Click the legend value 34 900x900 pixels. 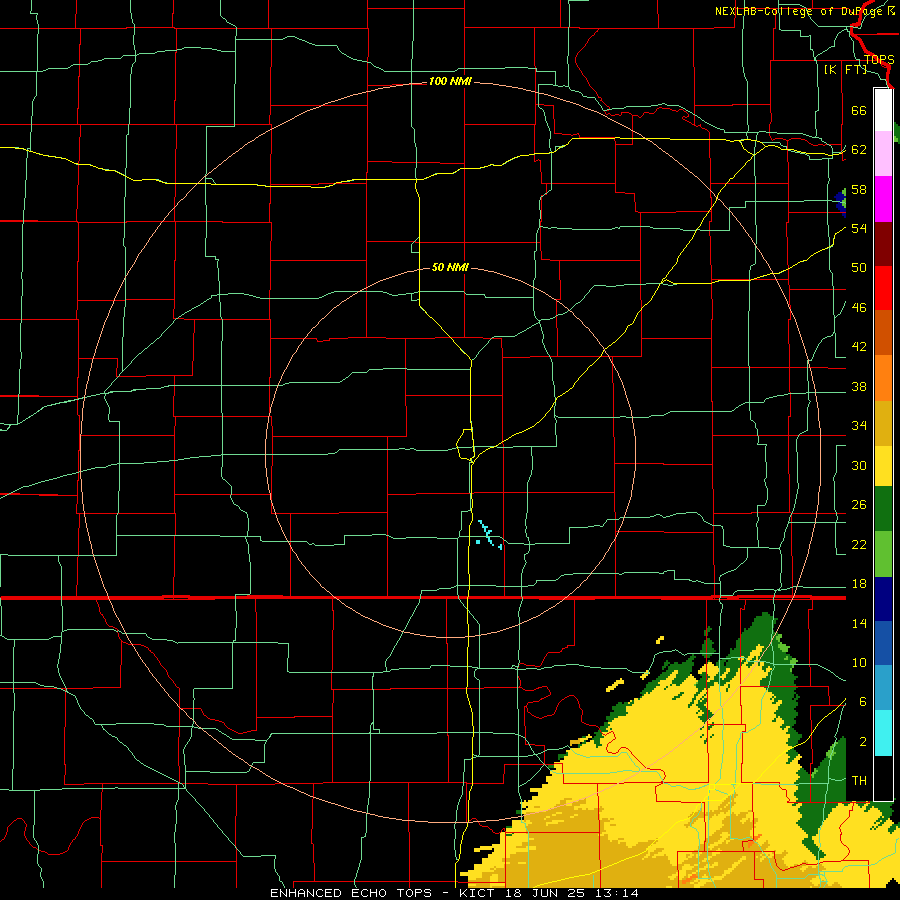point(859,426)
